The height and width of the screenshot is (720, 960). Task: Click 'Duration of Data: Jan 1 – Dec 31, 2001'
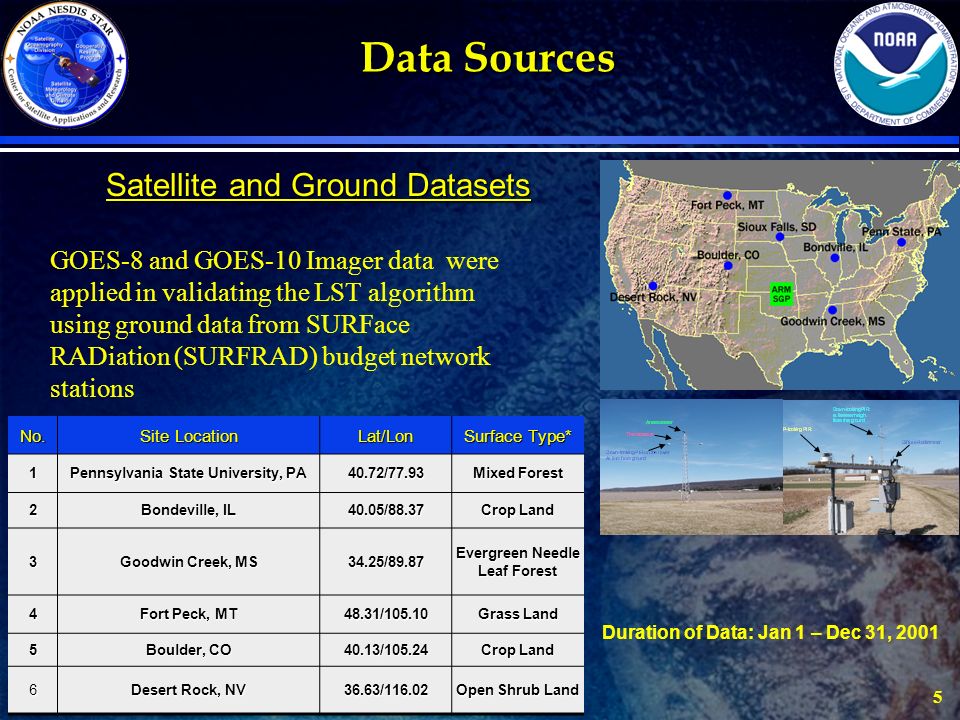(x=770, y=632)
